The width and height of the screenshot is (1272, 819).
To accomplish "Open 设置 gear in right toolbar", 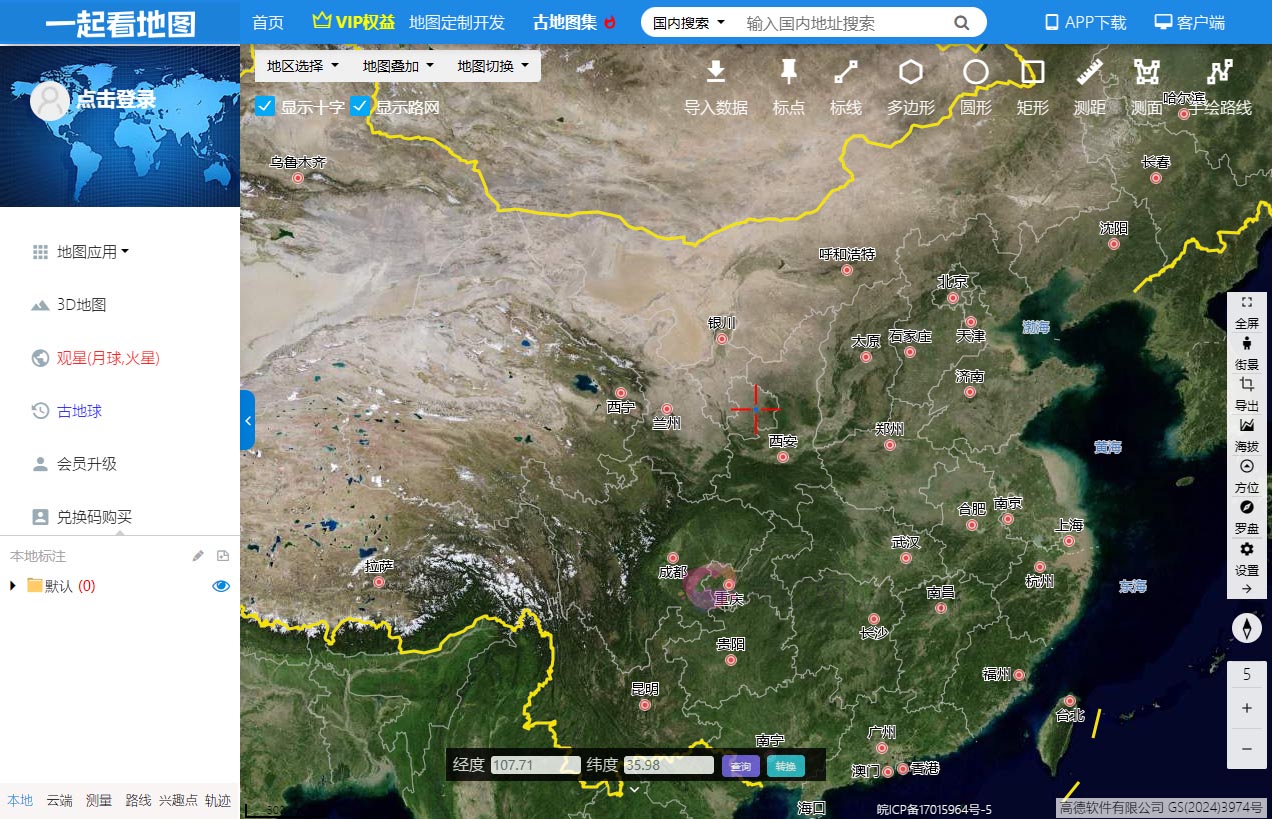I will 1246,550.
